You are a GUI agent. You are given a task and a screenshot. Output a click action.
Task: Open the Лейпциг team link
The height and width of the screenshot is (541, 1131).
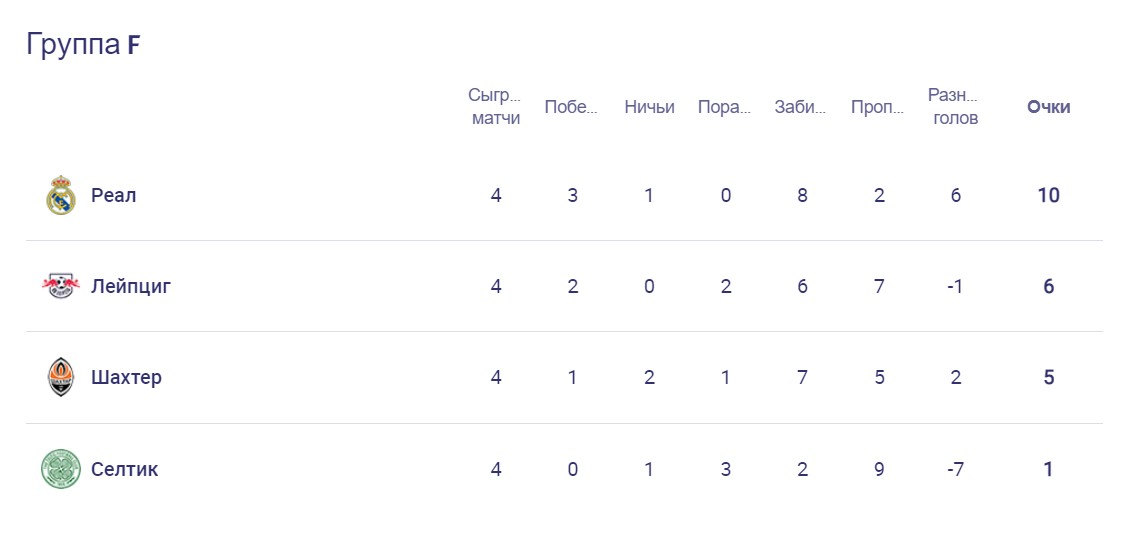pyautogui.click(x=131, y=286)
